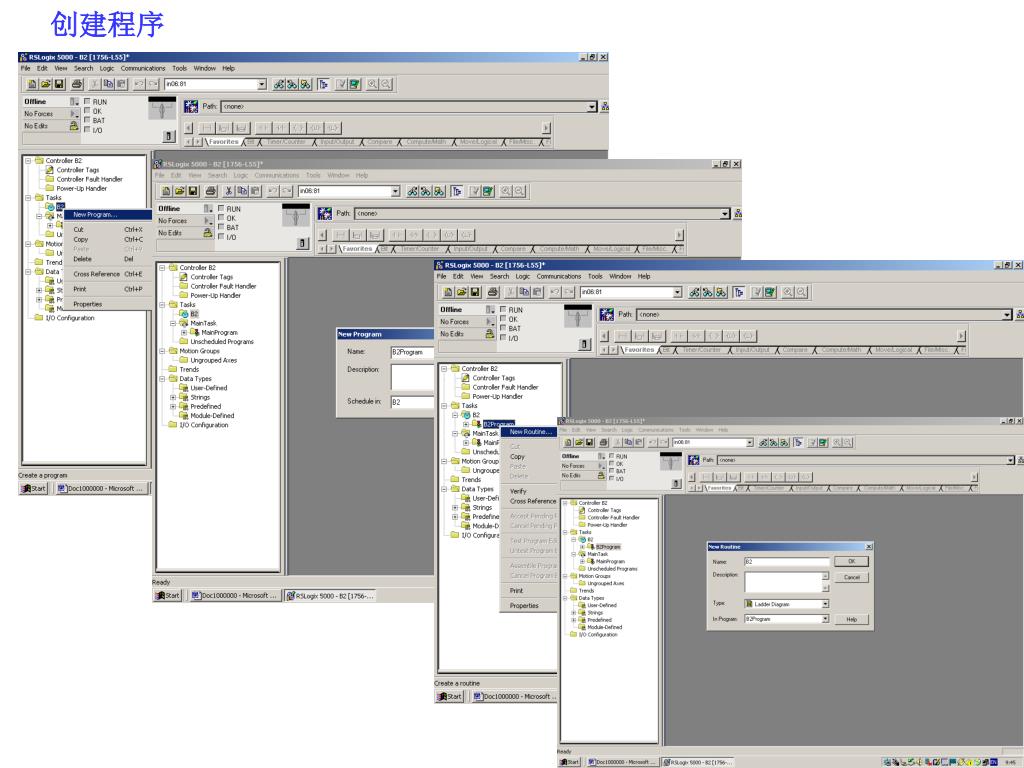This screenshot has width=1024, height=768.
Task: Click RSLogix 5000 taskbar button under New Program window
Action: tap(330, 596)
